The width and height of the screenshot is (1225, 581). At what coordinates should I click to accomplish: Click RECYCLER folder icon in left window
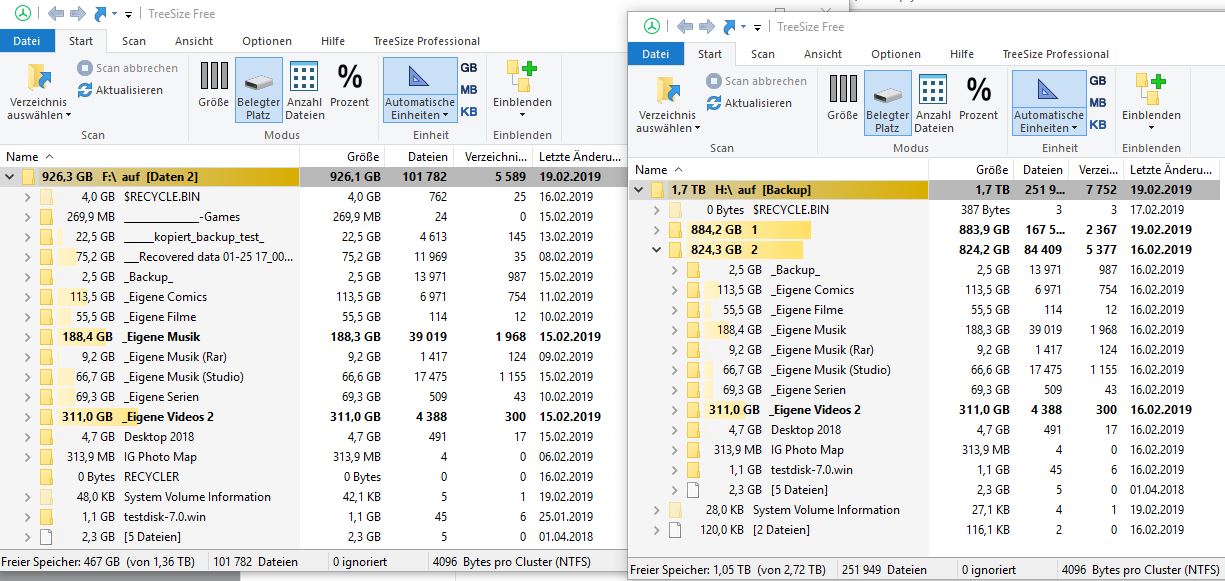click(46, 477)
